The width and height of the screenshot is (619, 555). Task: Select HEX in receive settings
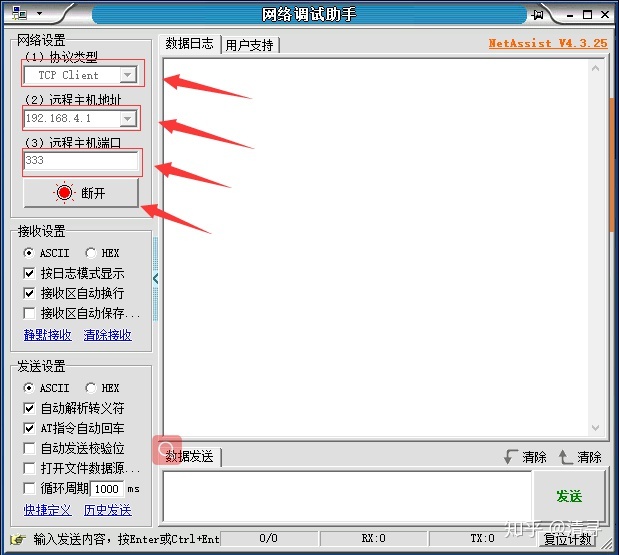[x=102, y=253]
